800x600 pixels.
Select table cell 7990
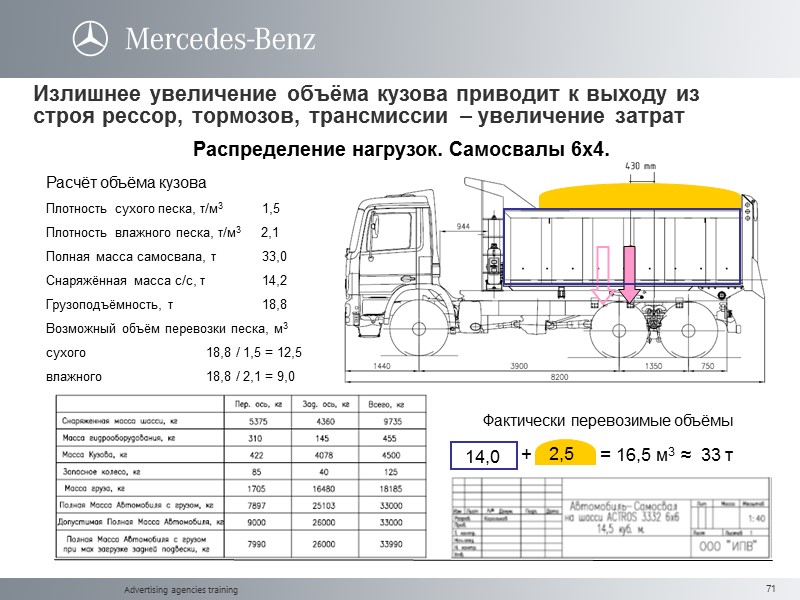[x=257, y=544]
